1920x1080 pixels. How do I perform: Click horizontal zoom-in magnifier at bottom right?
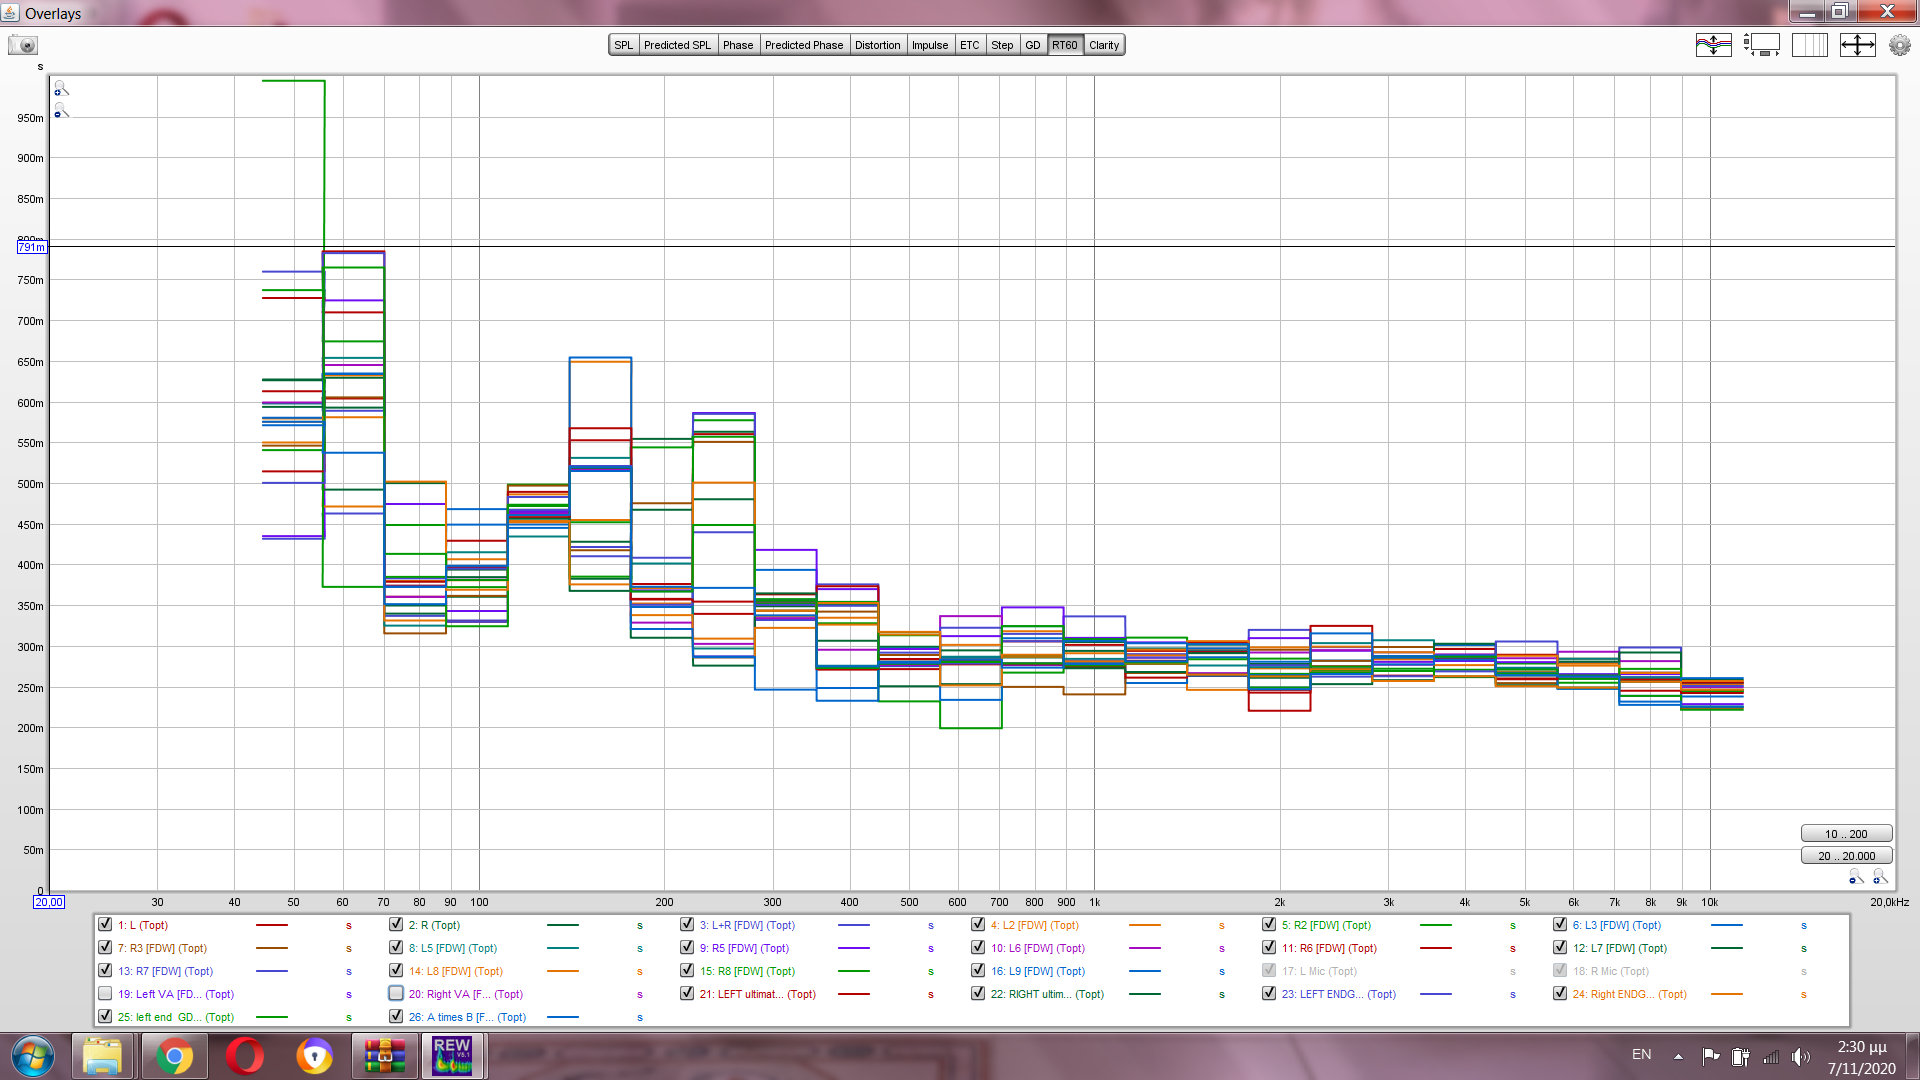1880,877
